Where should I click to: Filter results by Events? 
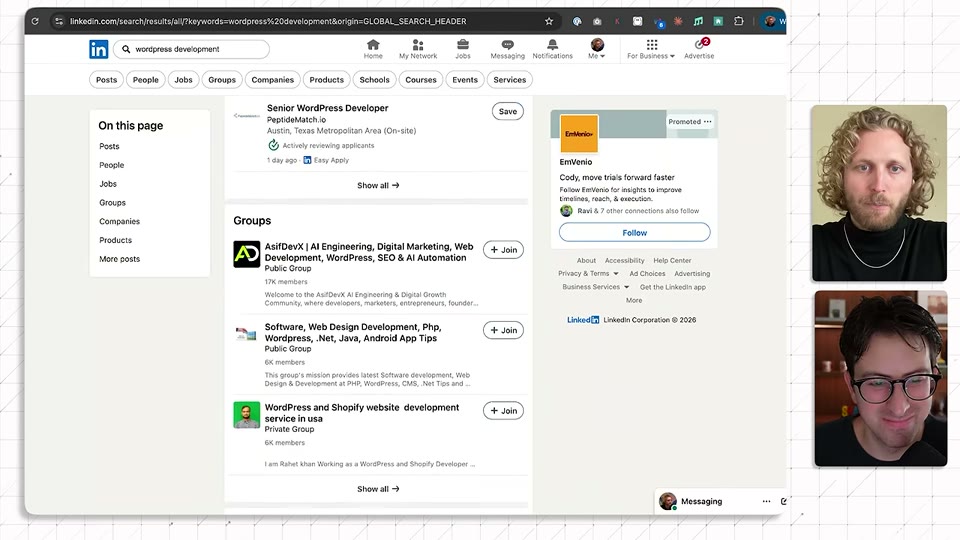465,80
